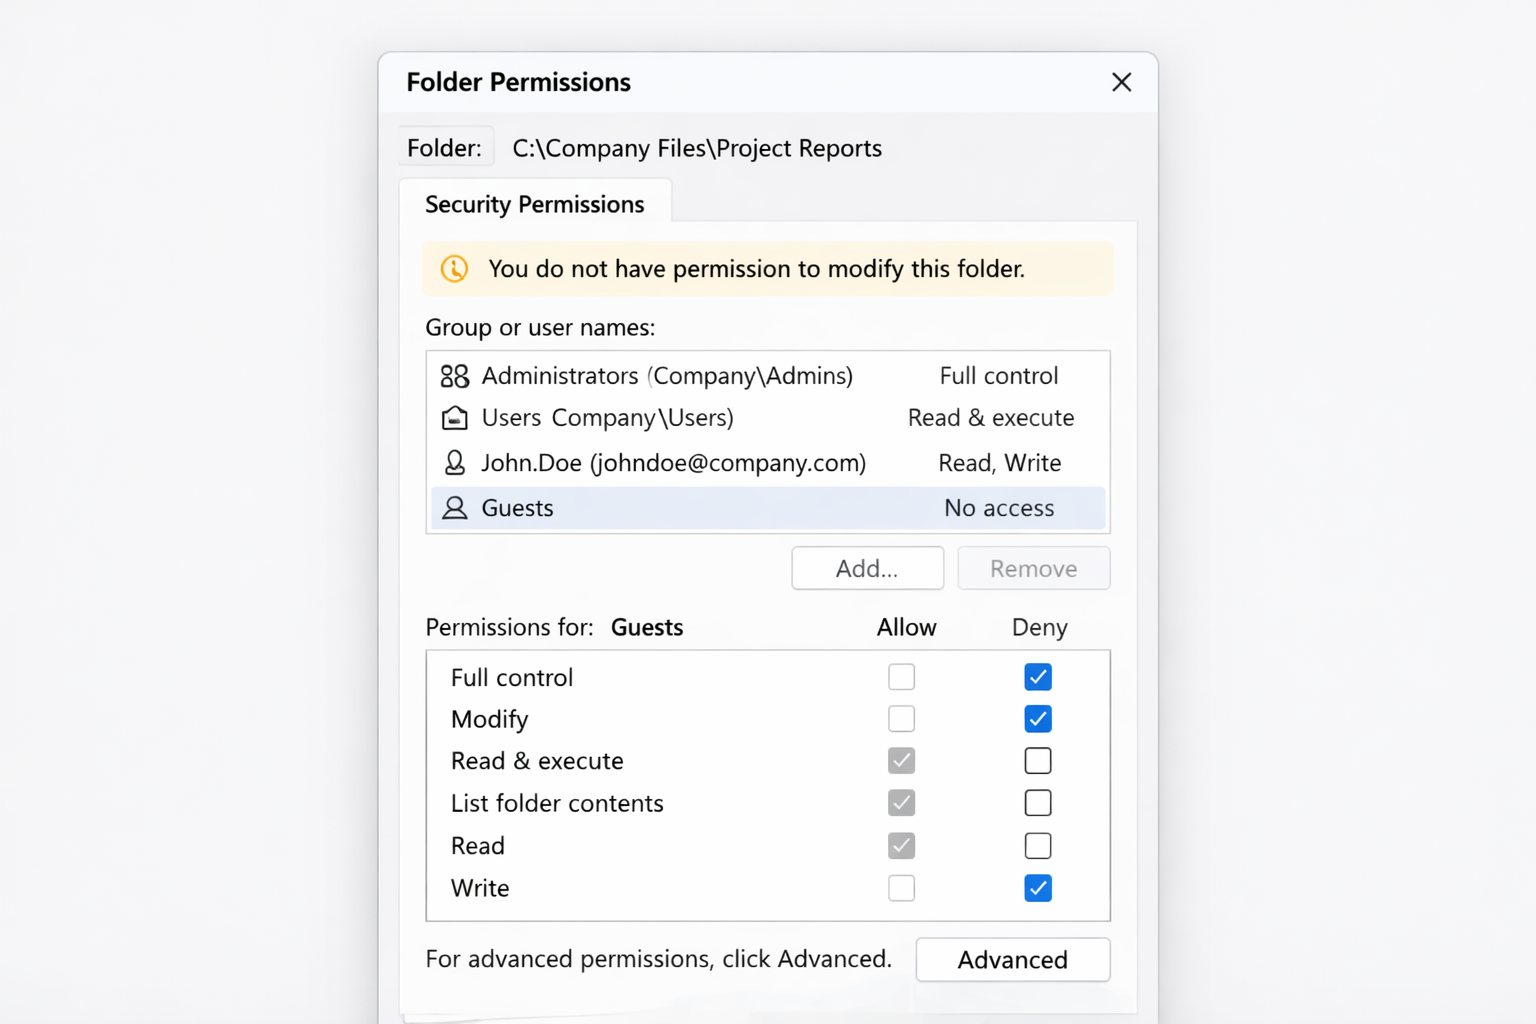
Task: Click the Users group icon
Action: [x=454, y=418]
